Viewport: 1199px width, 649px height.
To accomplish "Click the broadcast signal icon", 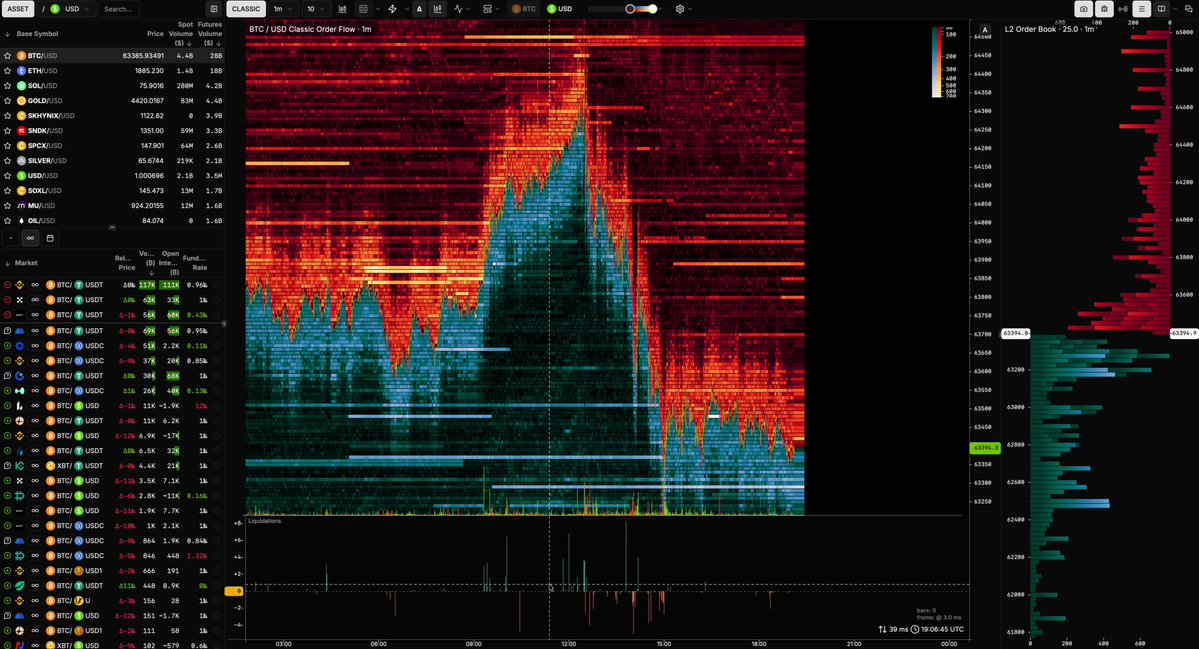I will pyautogui.click(x=1123, y=9).
